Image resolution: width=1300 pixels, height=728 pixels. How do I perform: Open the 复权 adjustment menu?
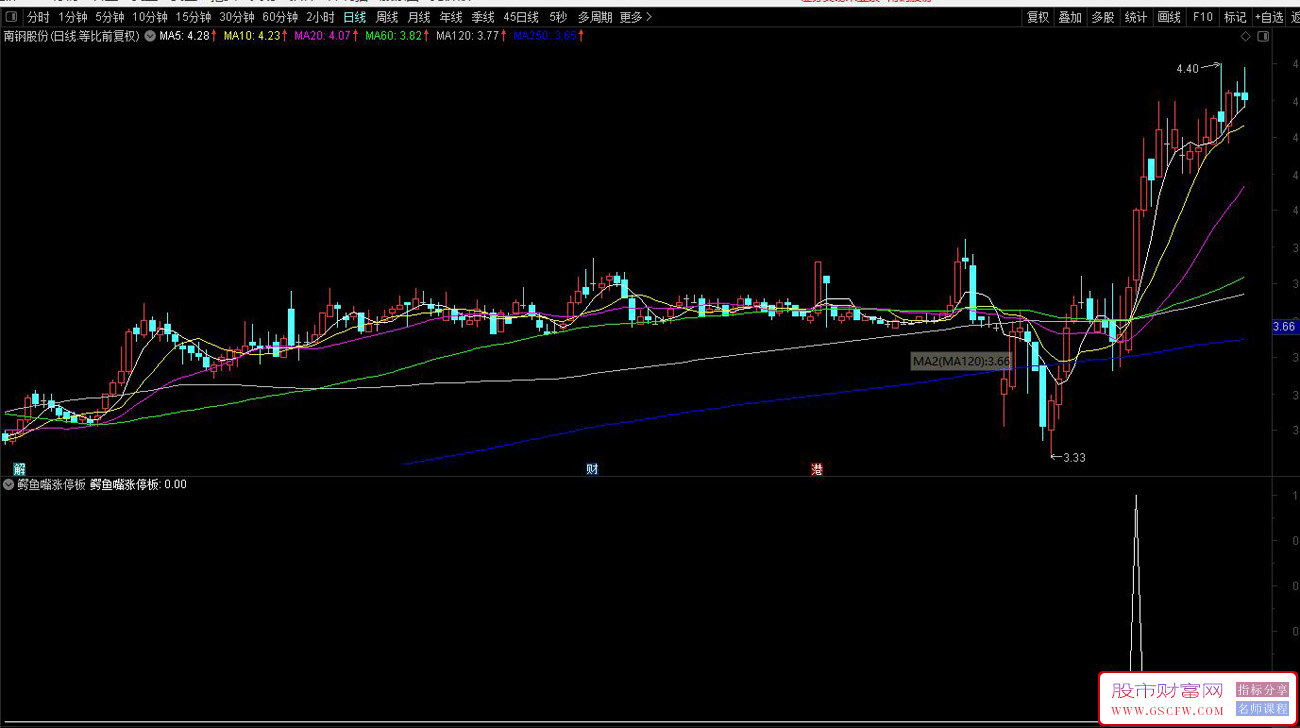pos(1038,17)
